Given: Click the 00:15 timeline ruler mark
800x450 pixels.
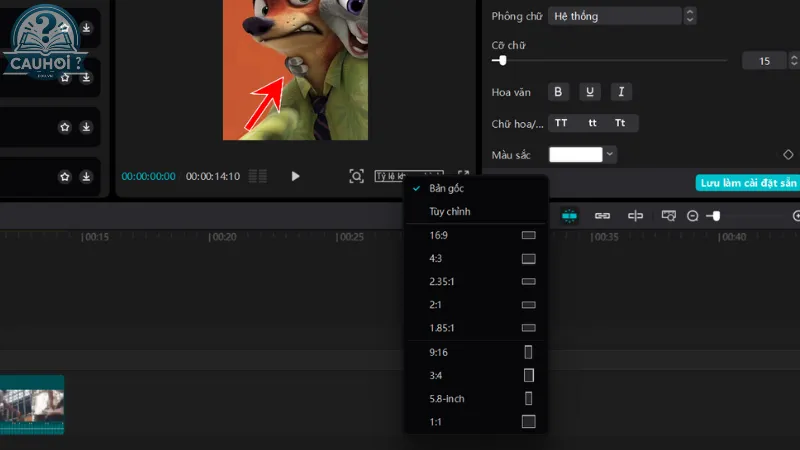Looking at the screenshot, I should pos(95,237).
